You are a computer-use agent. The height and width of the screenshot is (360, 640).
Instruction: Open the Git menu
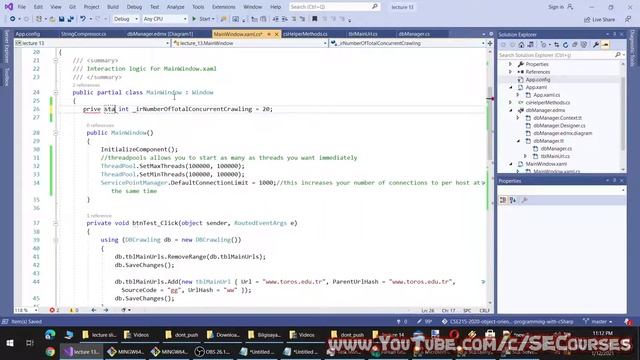(72, 7)
